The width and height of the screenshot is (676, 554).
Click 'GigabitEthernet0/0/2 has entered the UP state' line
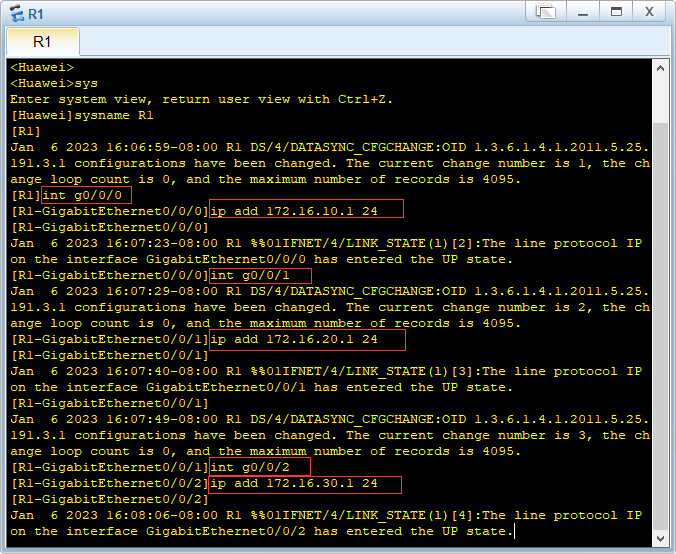[x=262, y=532]
